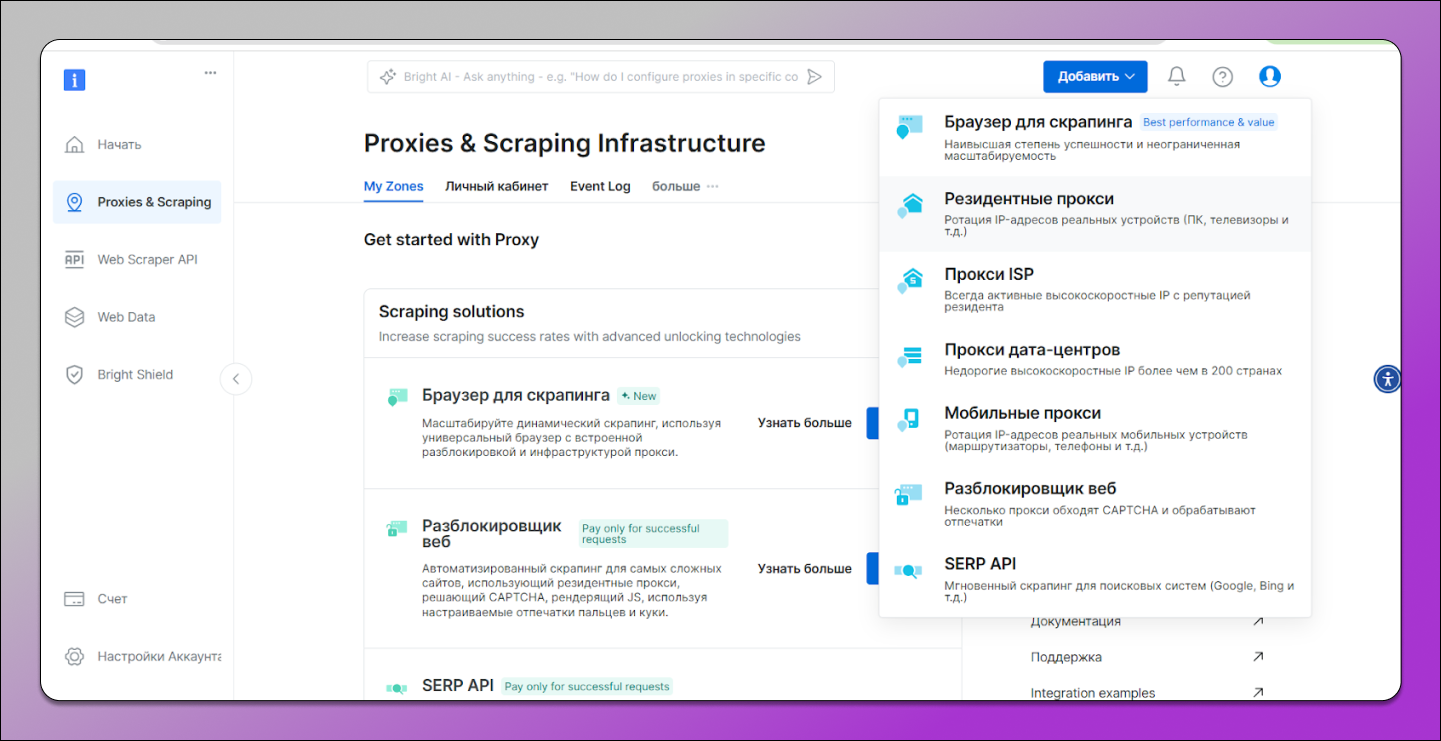The height and width of the screenshot is (741, 1441).
Task: Choose Прокси дата-центров in the add menu
Action: click(1095, 359)
